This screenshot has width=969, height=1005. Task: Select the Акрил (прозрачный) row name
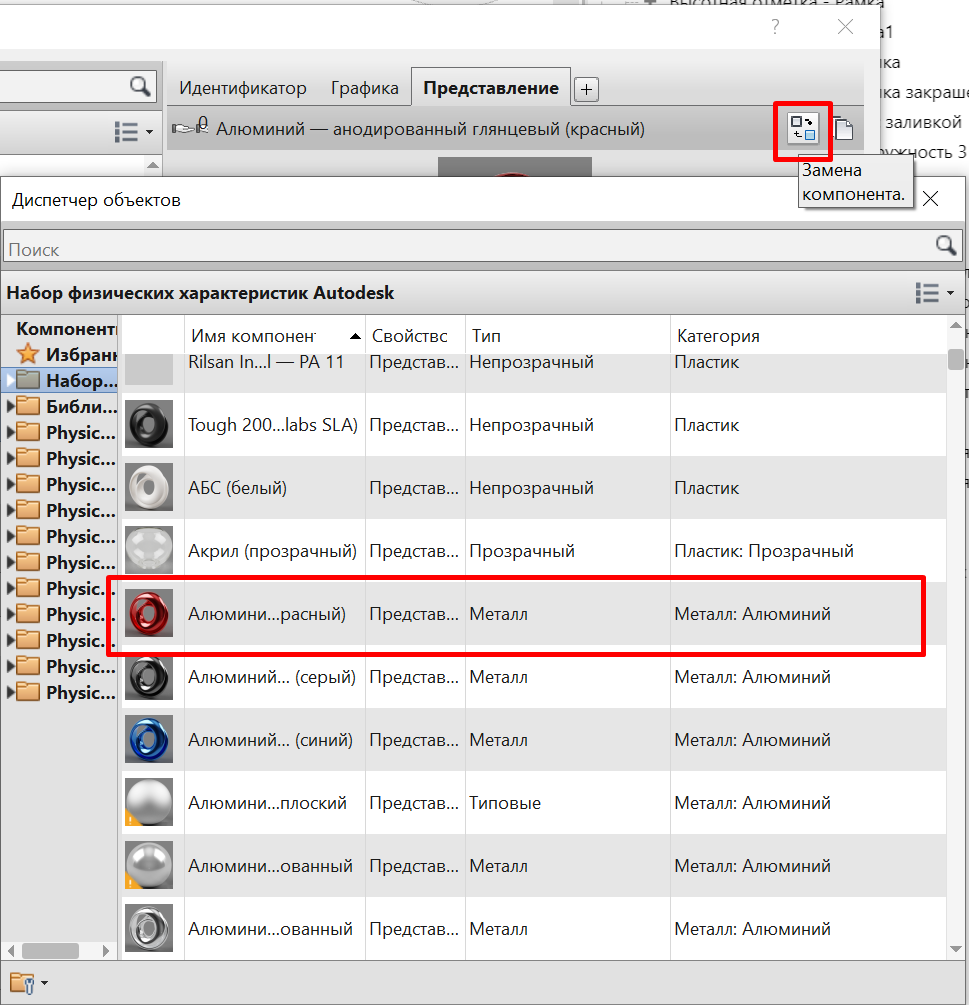(272, 551)
